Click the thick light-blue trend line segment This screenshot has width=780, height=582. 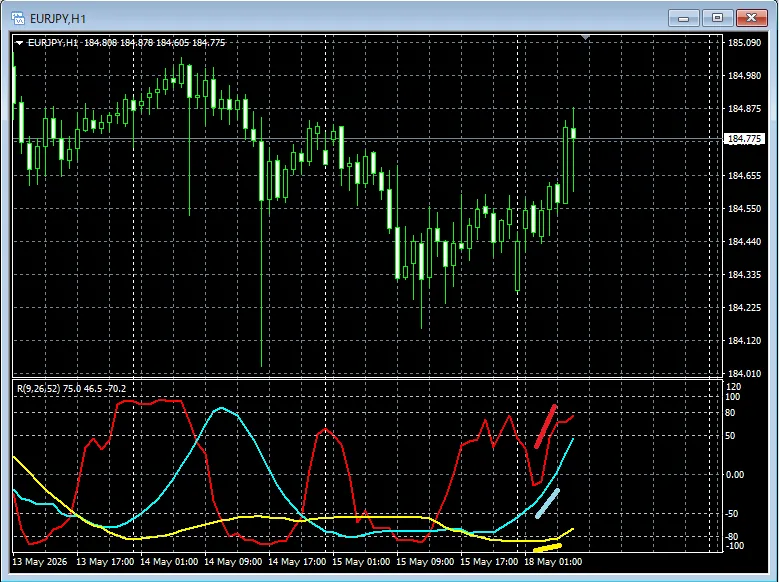click(x=547, y=504)
